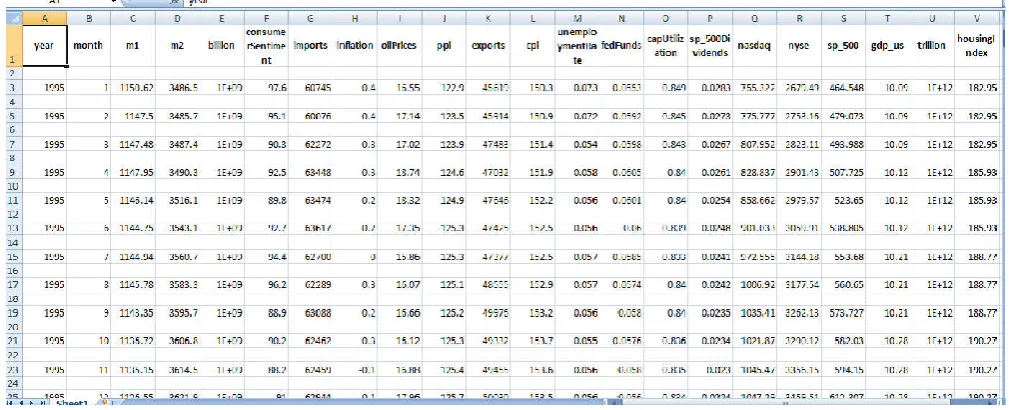
Task: Select the 'exports' header cell
Action: pos(488,46)
